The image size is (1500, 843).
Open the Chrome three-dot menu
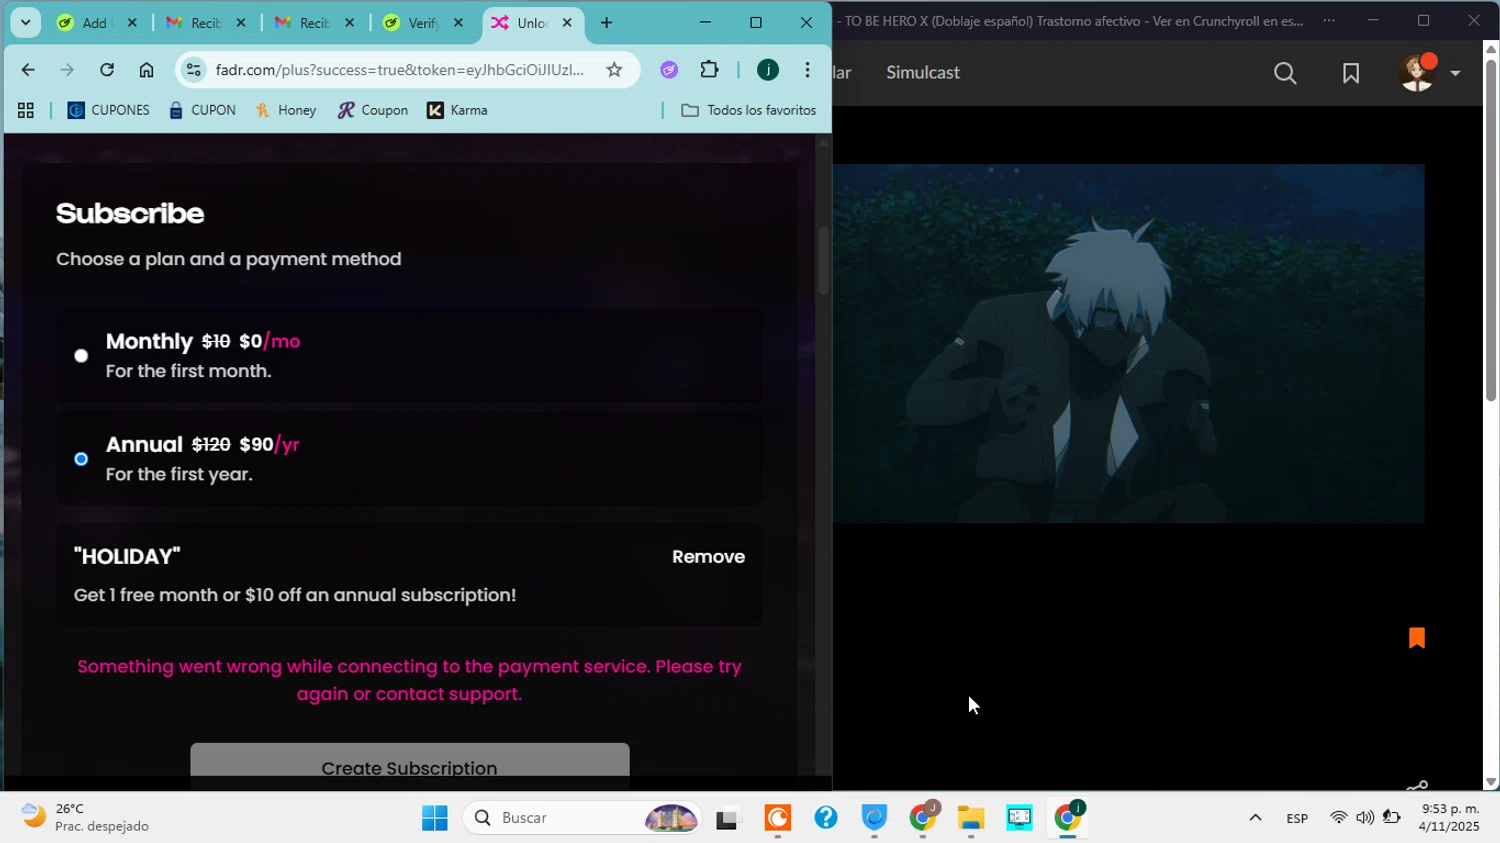pos(807,70)
